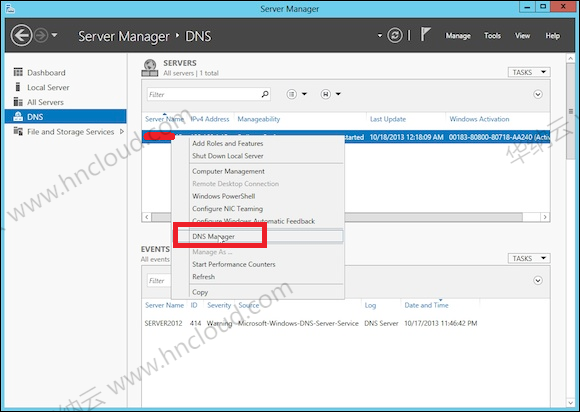The width and height of the screenshot is (580, 412).
Task: Open the arrow beside the list criteria icon
Action: click(304, 94)
